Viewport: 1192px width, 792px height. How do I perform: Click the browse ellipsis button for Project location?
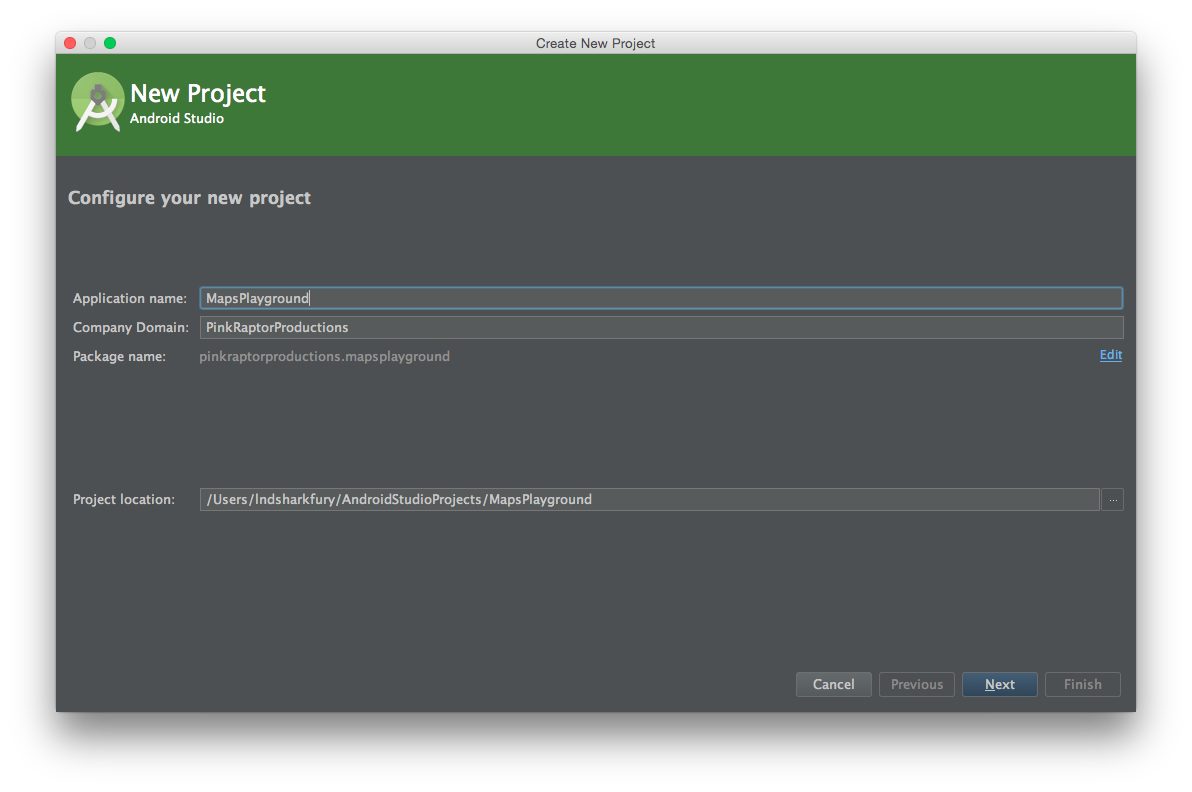[x=1112, y=499]
